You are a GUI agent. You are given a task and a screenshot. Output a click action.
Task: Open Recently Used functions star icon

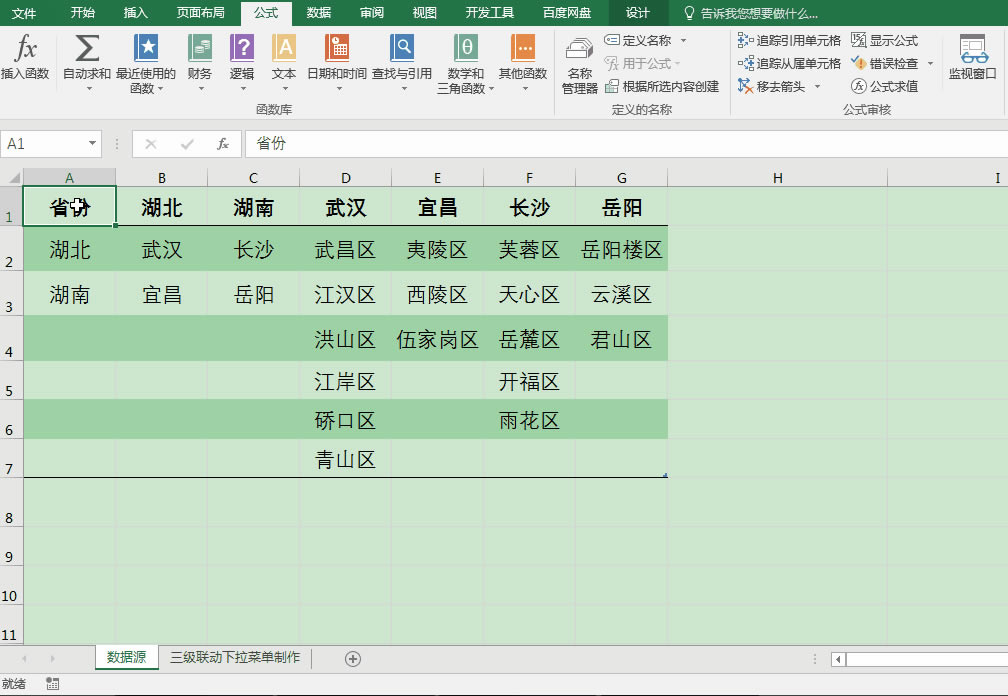click(146, 49)
